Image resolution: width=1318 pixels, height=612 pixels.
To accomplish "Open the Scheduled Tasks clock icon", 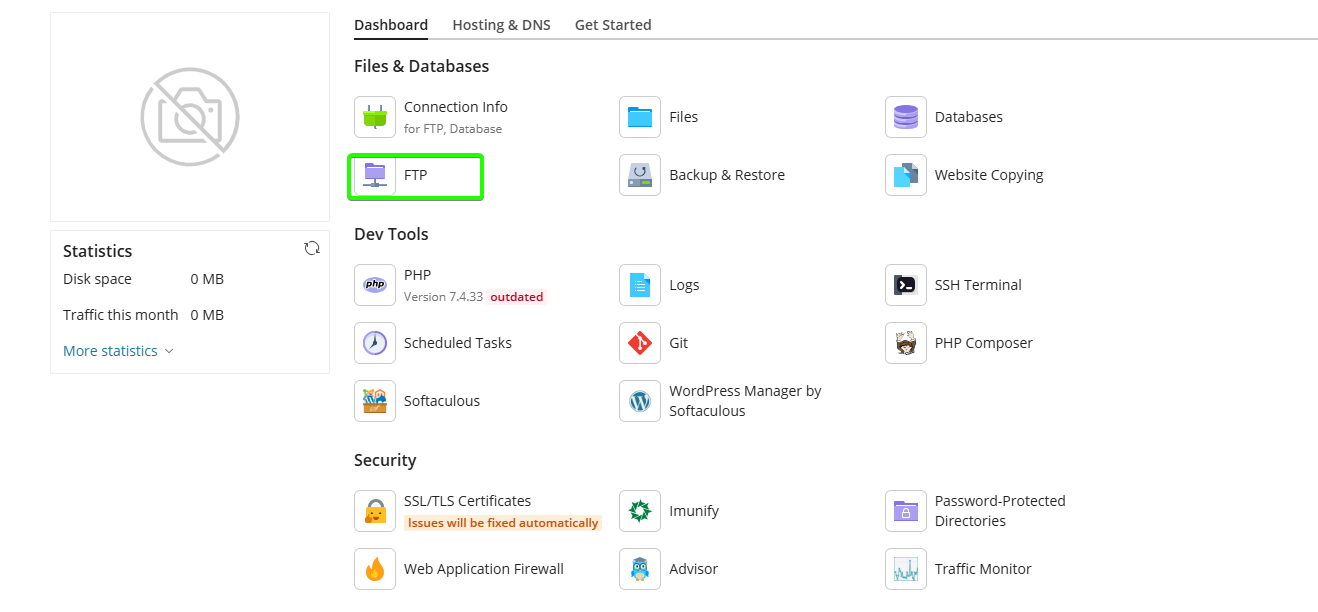I will tap(375, 343).
